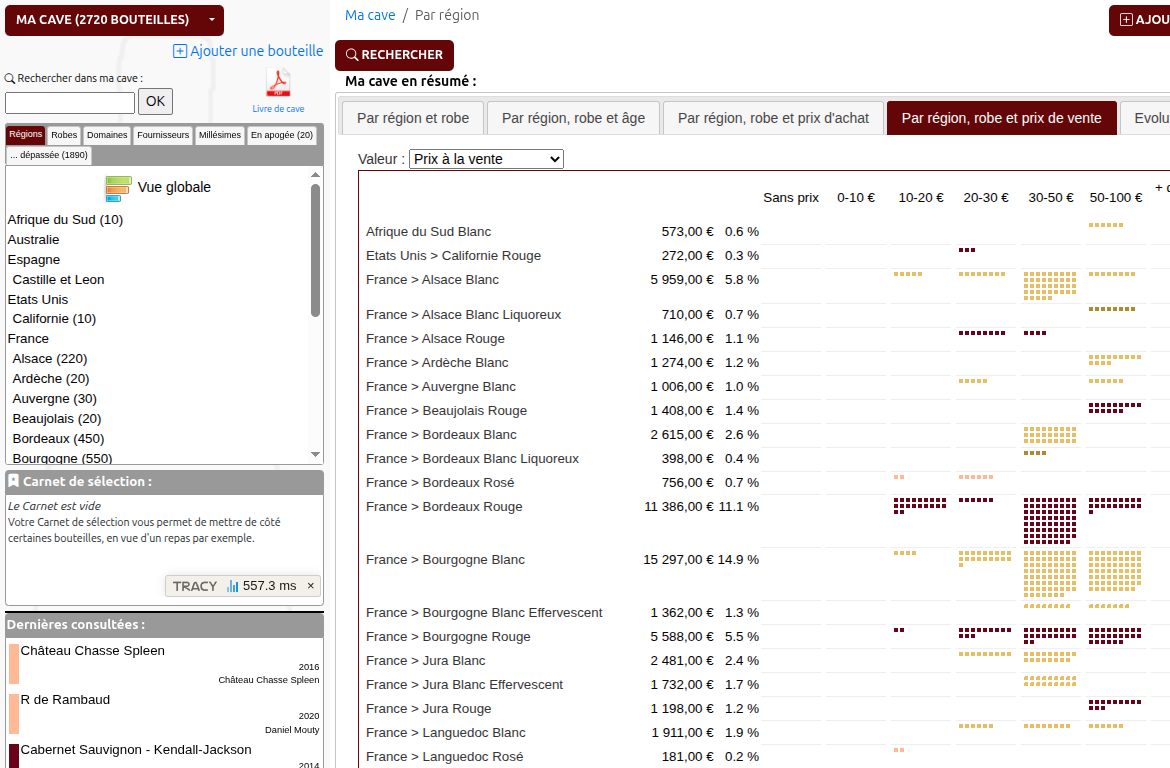Click the magnifier icon in the RECHERCHER button
Screen dimensions: 1170x768
coord(352,55)
